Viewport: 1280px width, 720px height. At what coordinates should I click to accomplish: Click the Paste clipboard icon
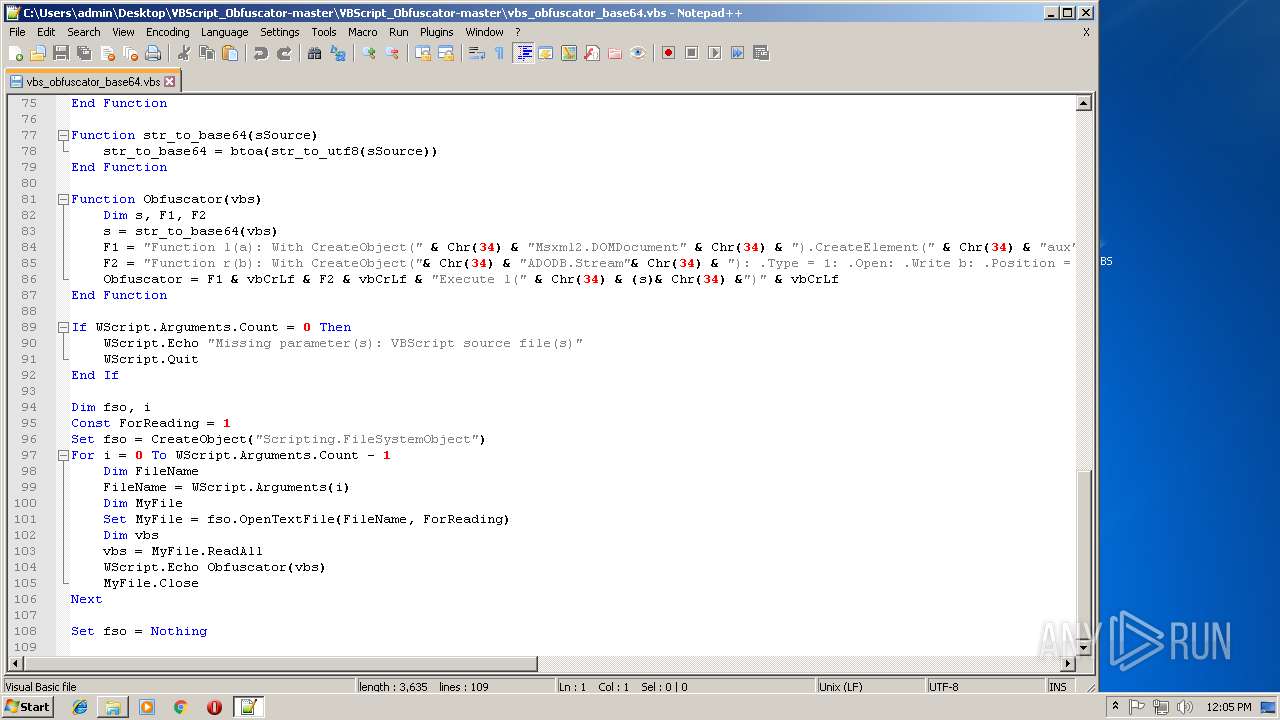click(229, 53)
